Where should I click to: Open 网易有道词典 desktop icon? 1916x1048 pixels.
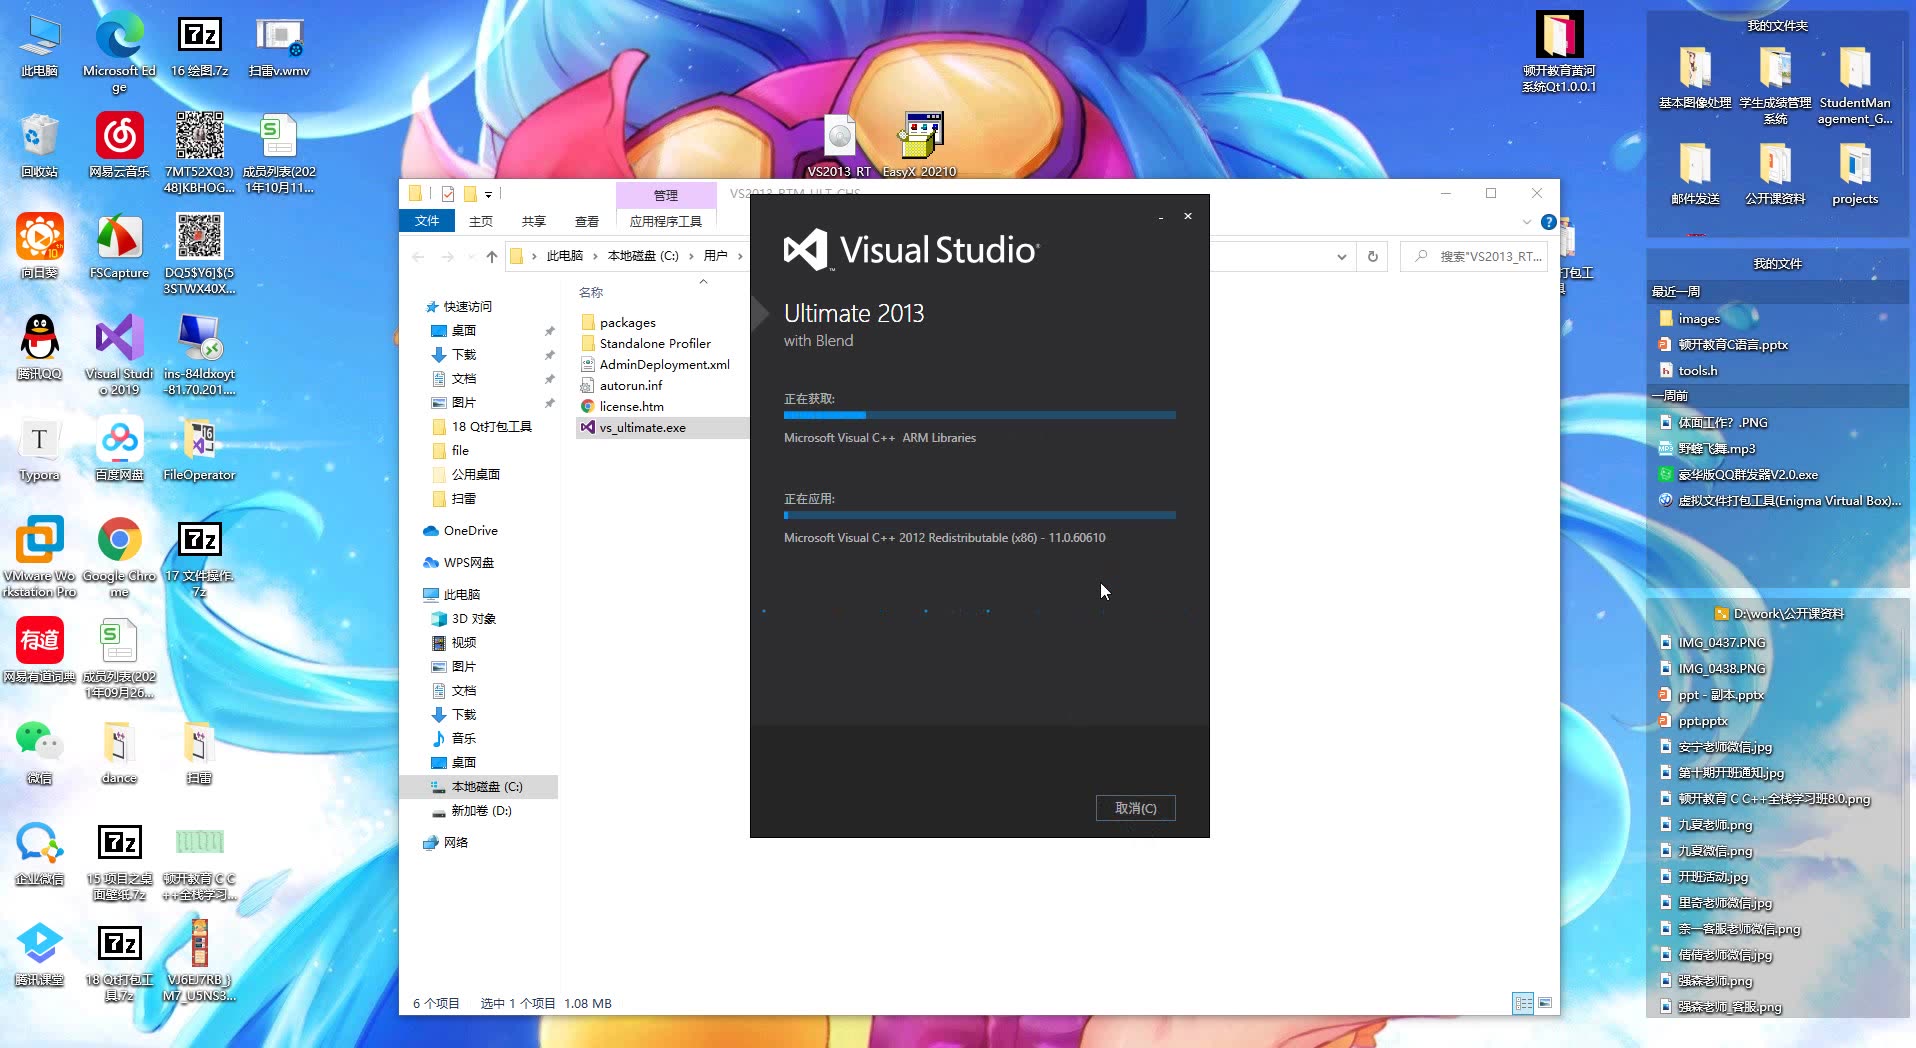39,650
